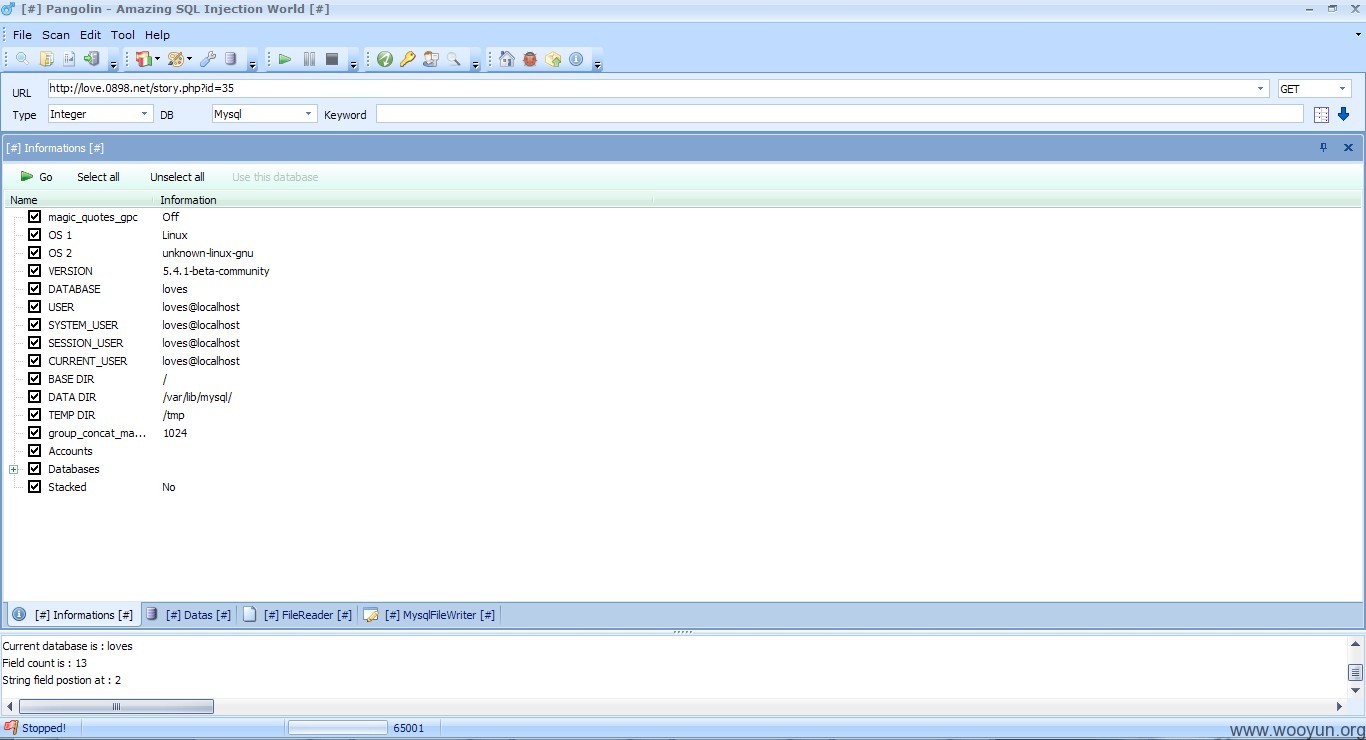The width and height of the screenshot is (1366, 740).
Task: Open the DB Mysql dropdown
Action: [308, 114]
